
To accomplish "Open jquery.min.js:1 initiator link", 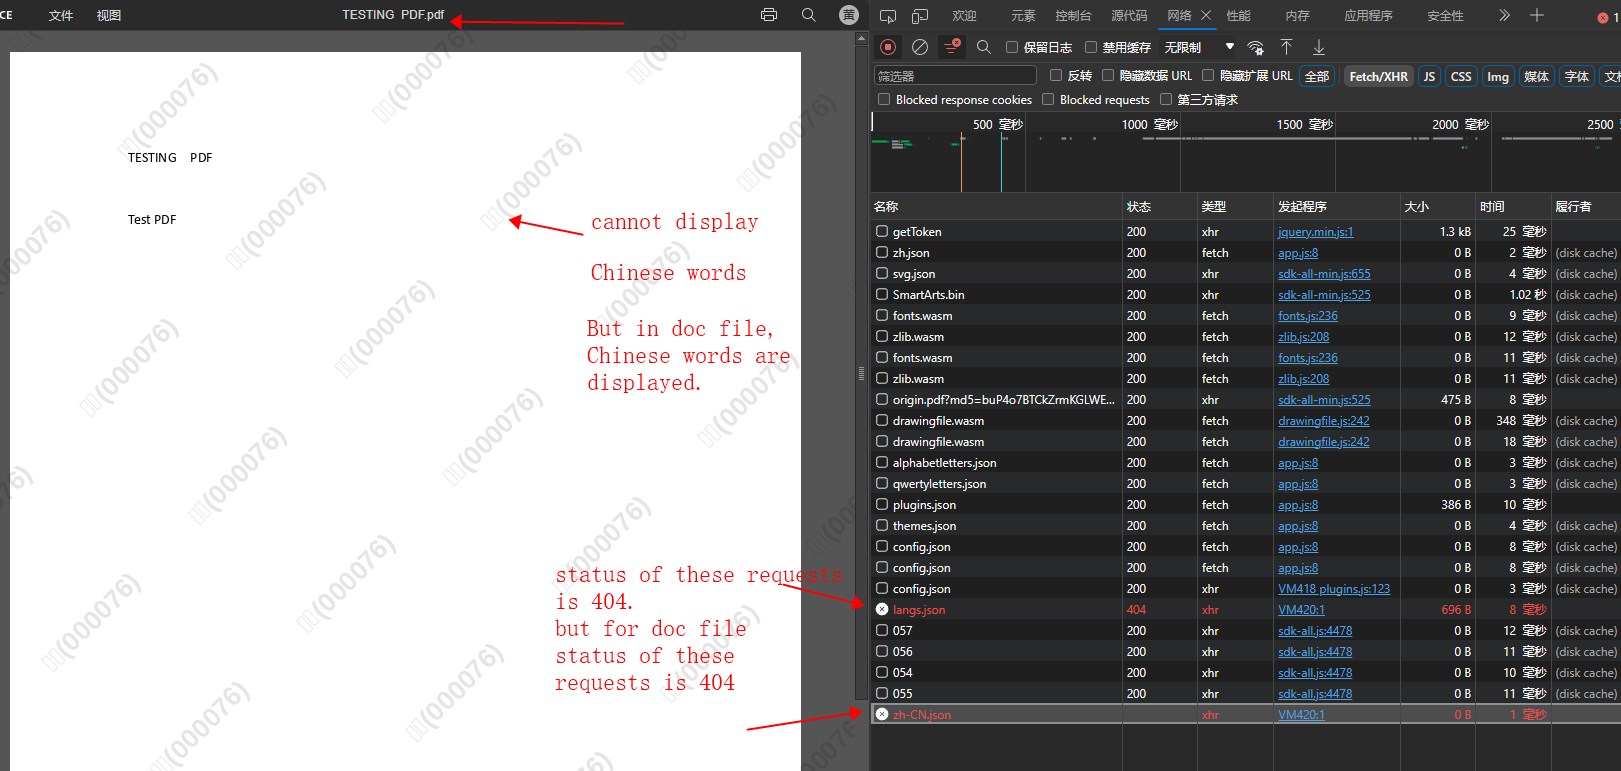I will [x=1316, y=231].
